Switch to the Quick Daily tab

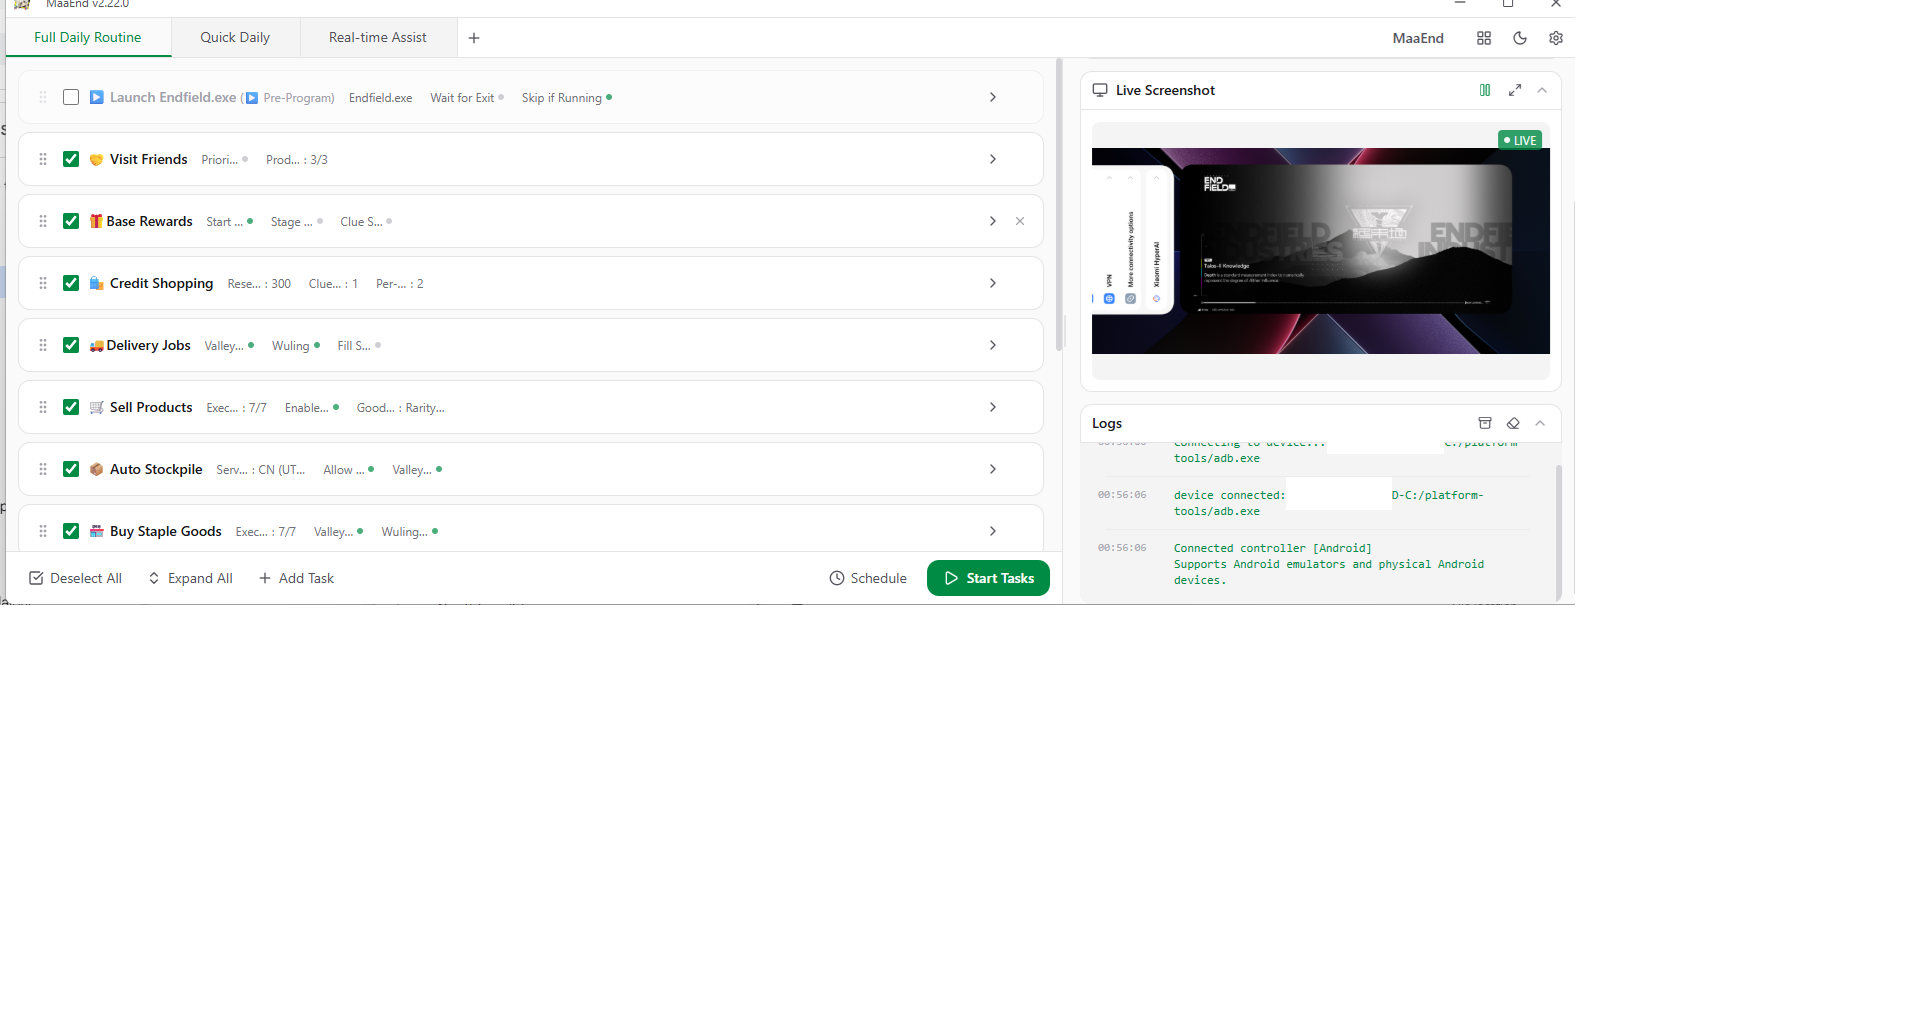(235, 38)
